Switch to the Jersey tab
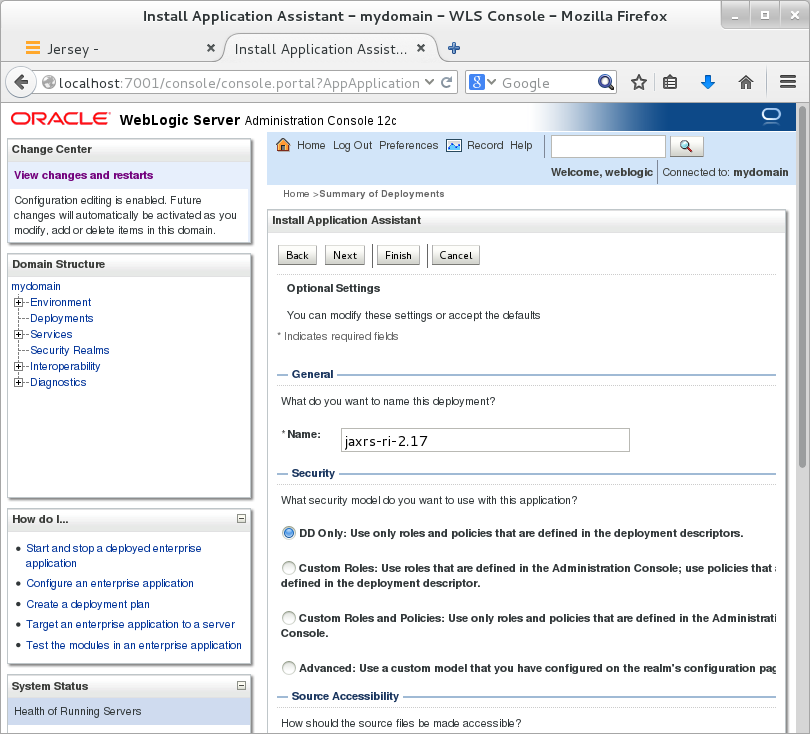Screen dimensions: 810x734 (x=120, y=49)
